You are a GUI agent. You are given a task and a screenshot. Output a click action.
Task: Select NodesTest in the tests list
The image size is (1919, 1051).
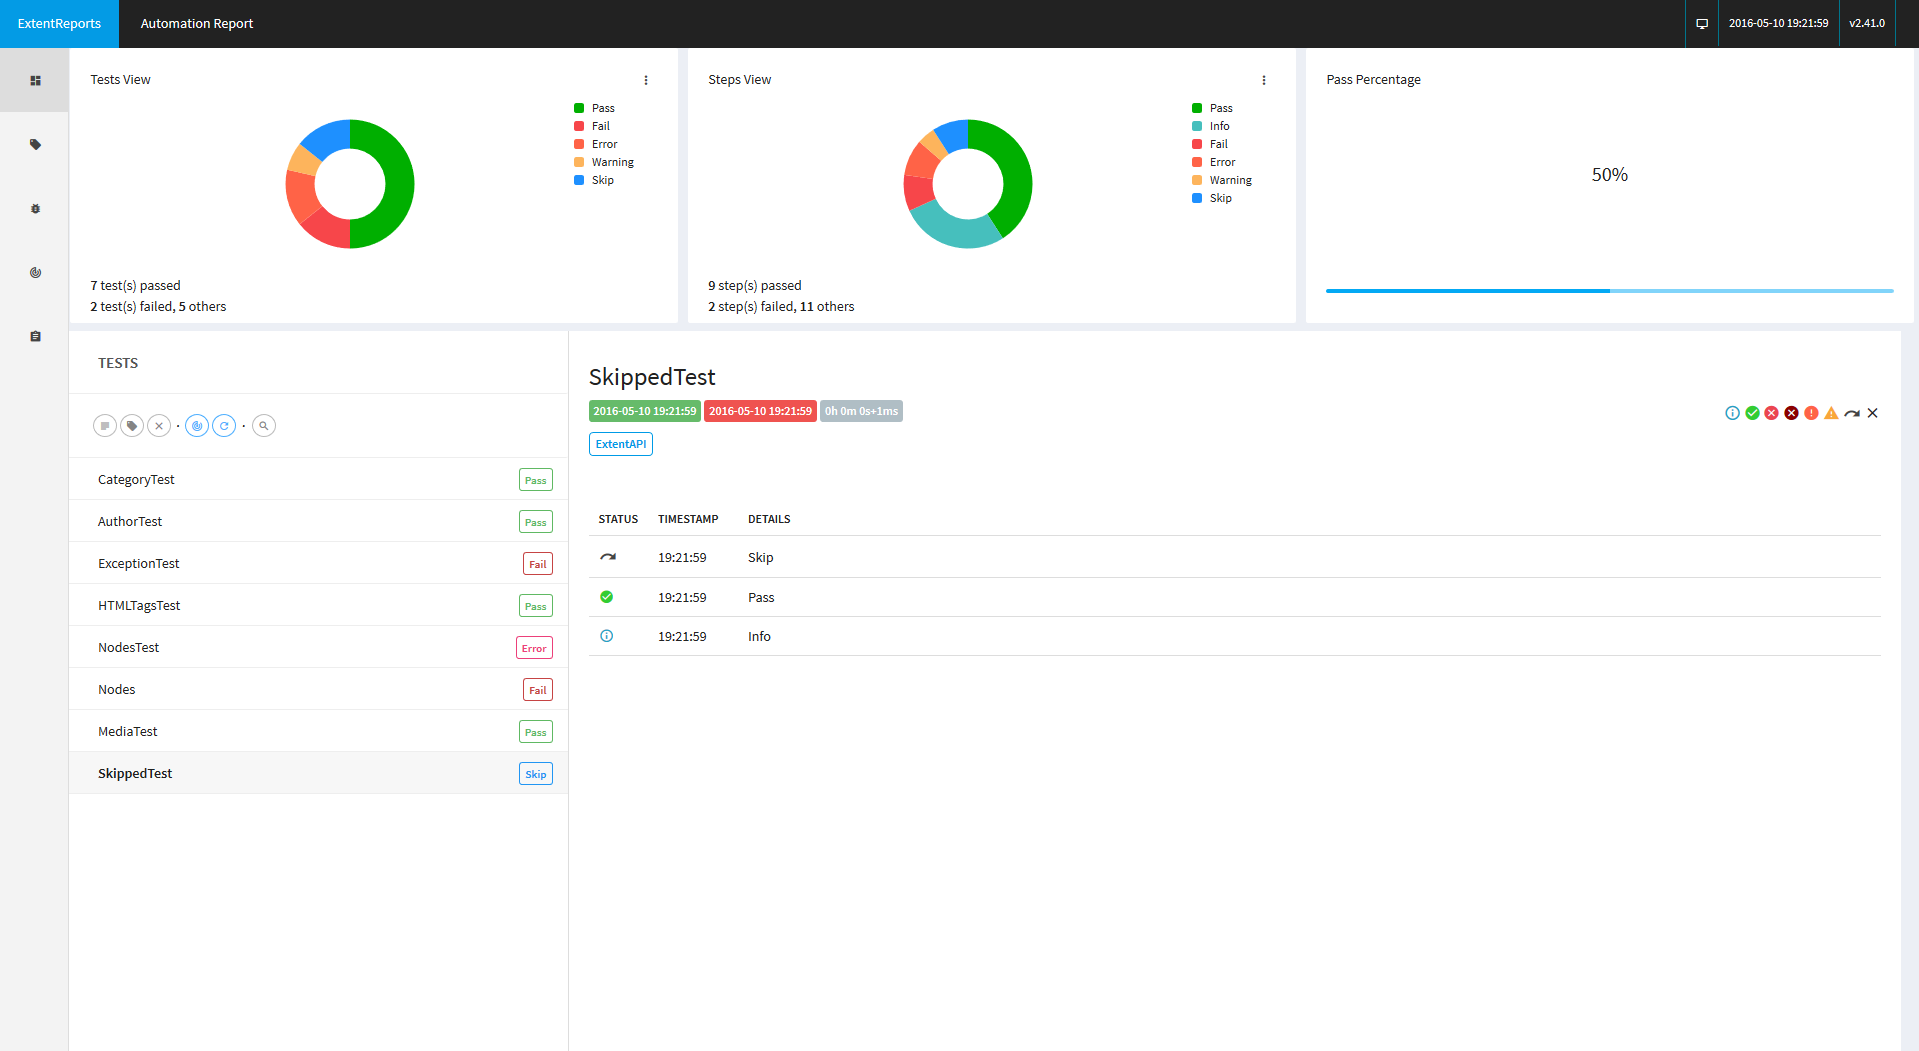point(129,648)
